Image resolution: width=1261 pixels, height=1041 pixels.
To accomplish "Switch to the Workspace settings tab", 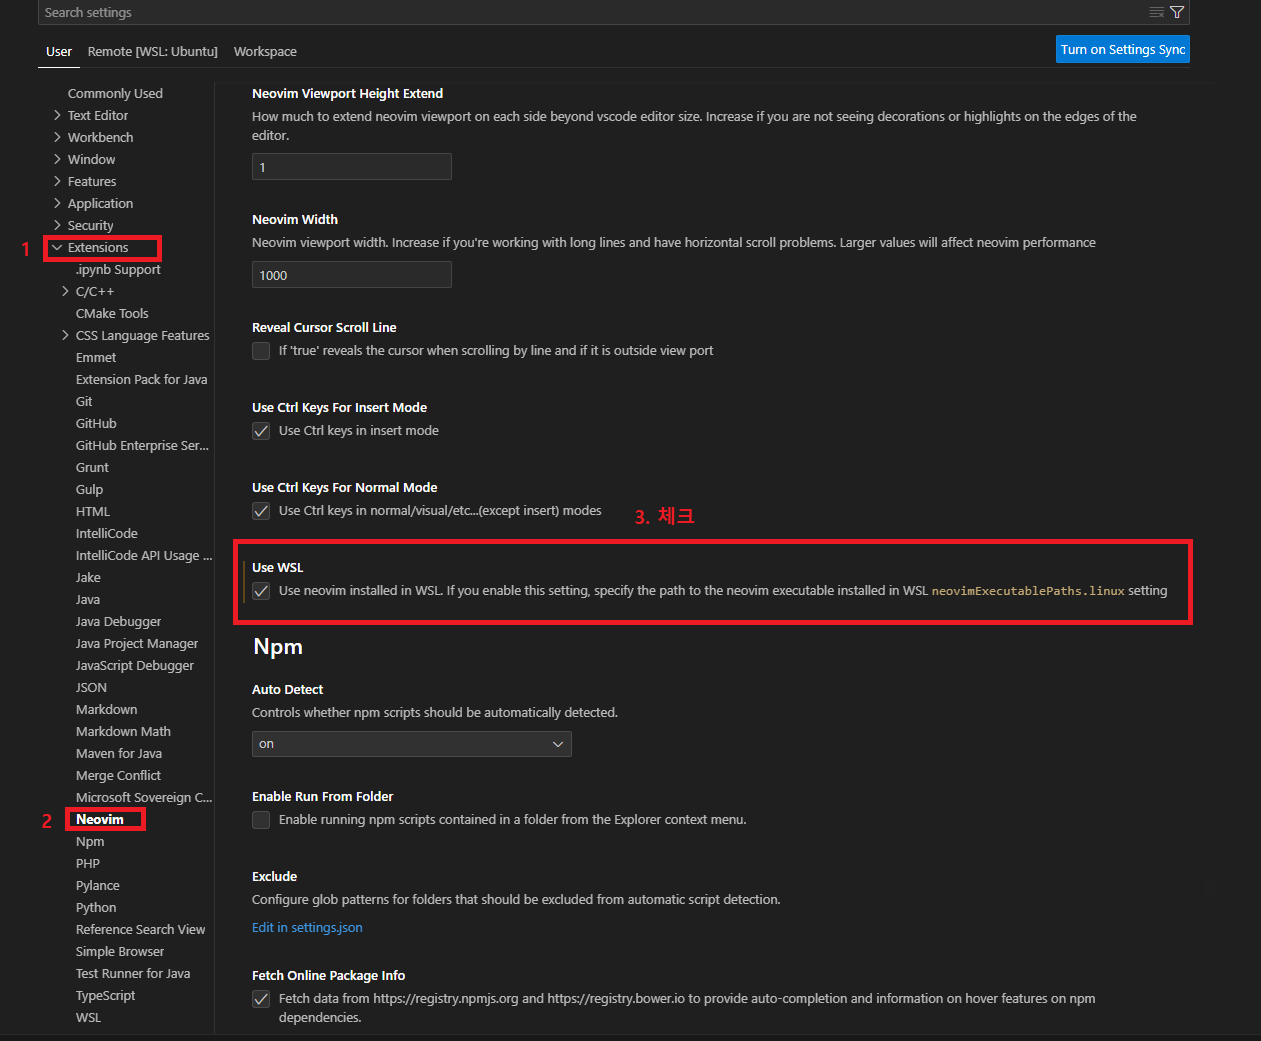I will click(x=265, y=51).
